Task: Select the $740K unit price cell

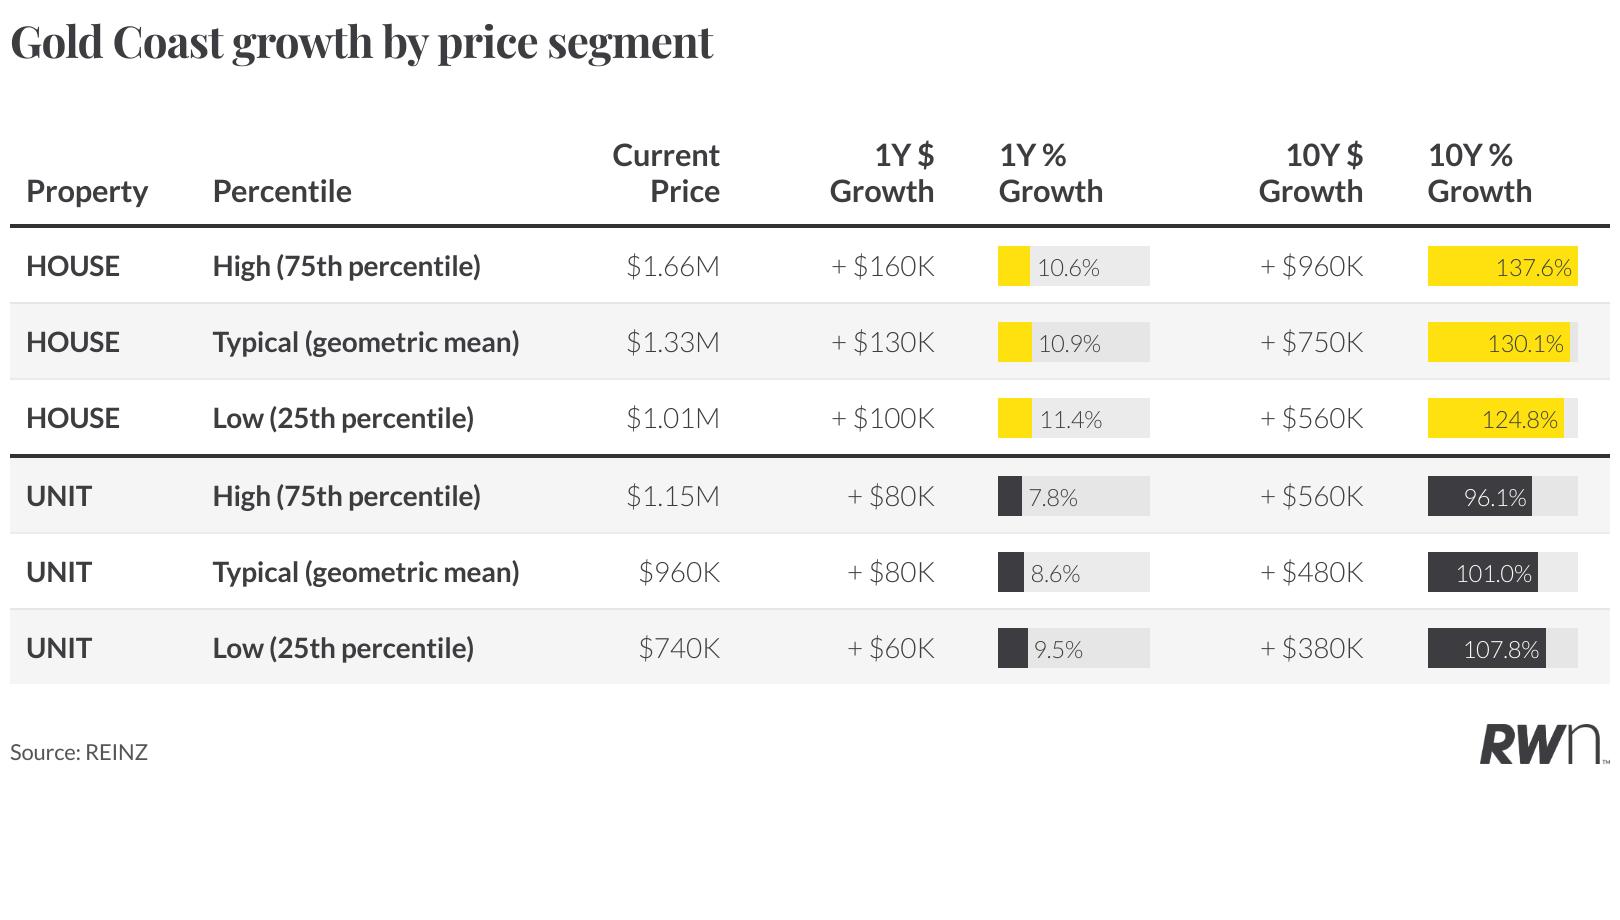Action: coord(679,649)
